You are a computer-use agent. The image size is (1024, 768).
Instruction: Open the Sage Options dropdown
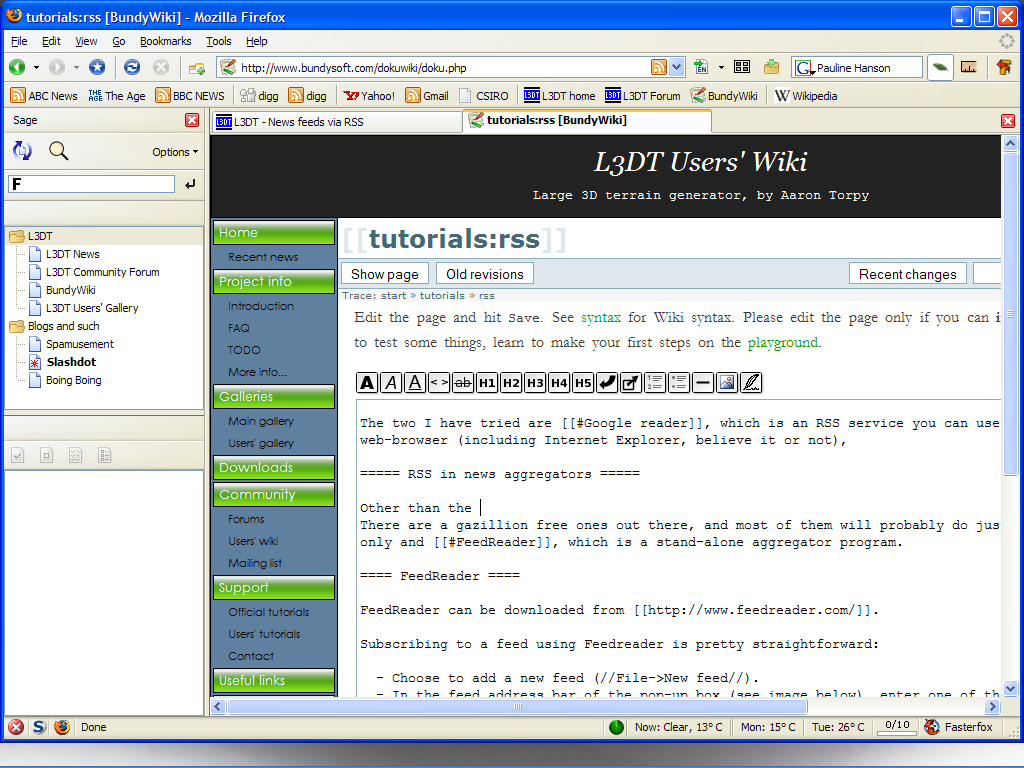click(x=175, y=152)
